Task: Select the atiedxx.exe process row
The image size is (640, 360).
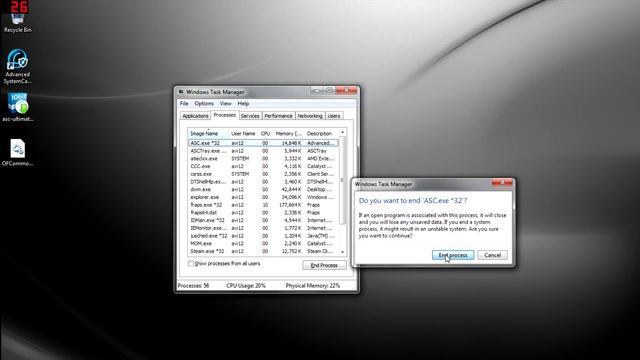Action: [263, 159]
